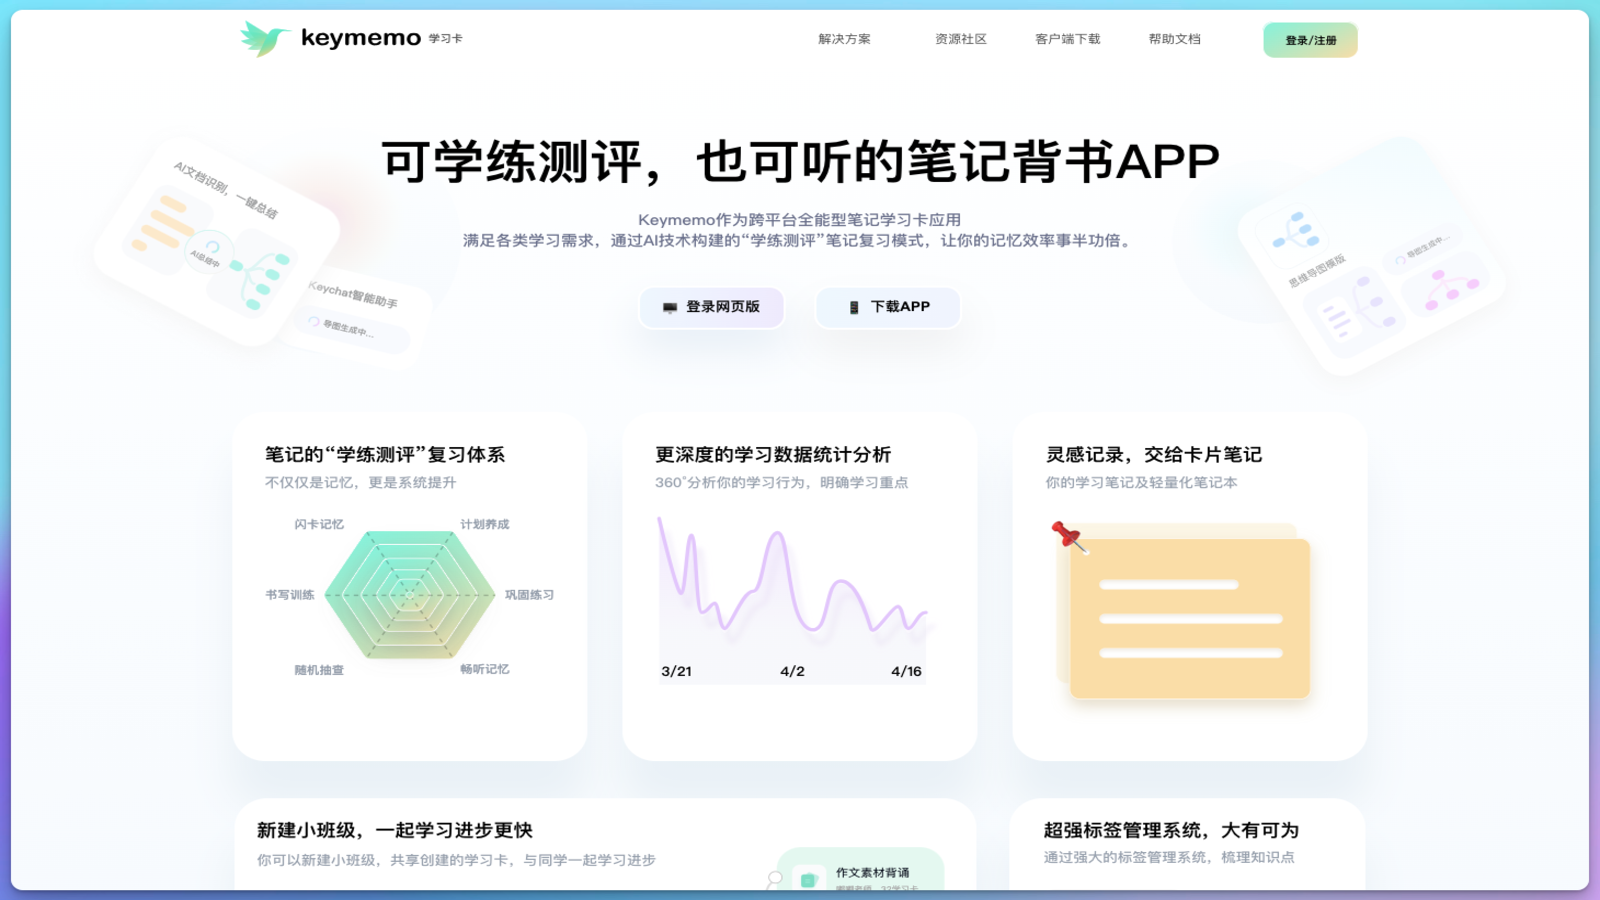The width and height of the screenshot is (1600, 900).
Task: Open the 解决方案 menu item
Action: [844, 39]
